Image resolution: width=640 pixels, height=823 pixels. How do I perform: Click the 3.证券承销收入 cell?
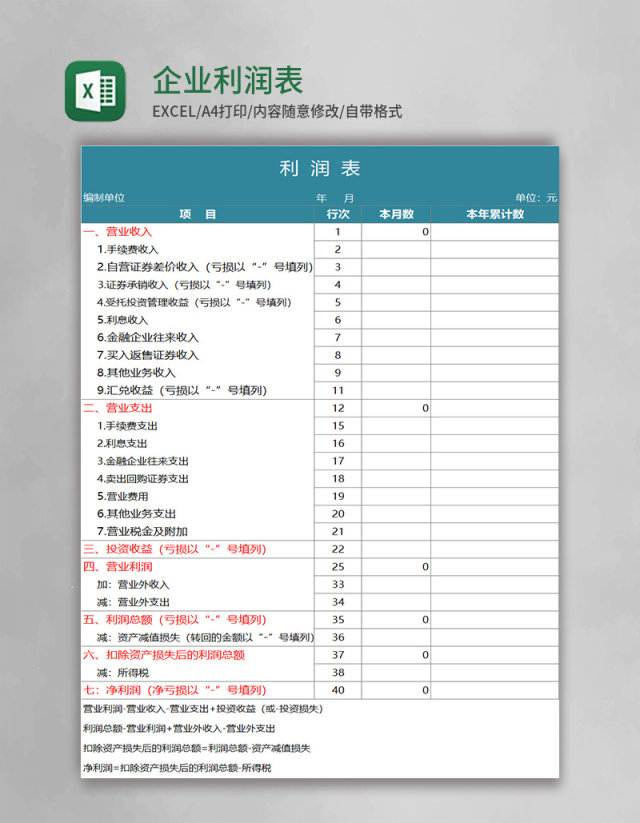pos(198,284)
